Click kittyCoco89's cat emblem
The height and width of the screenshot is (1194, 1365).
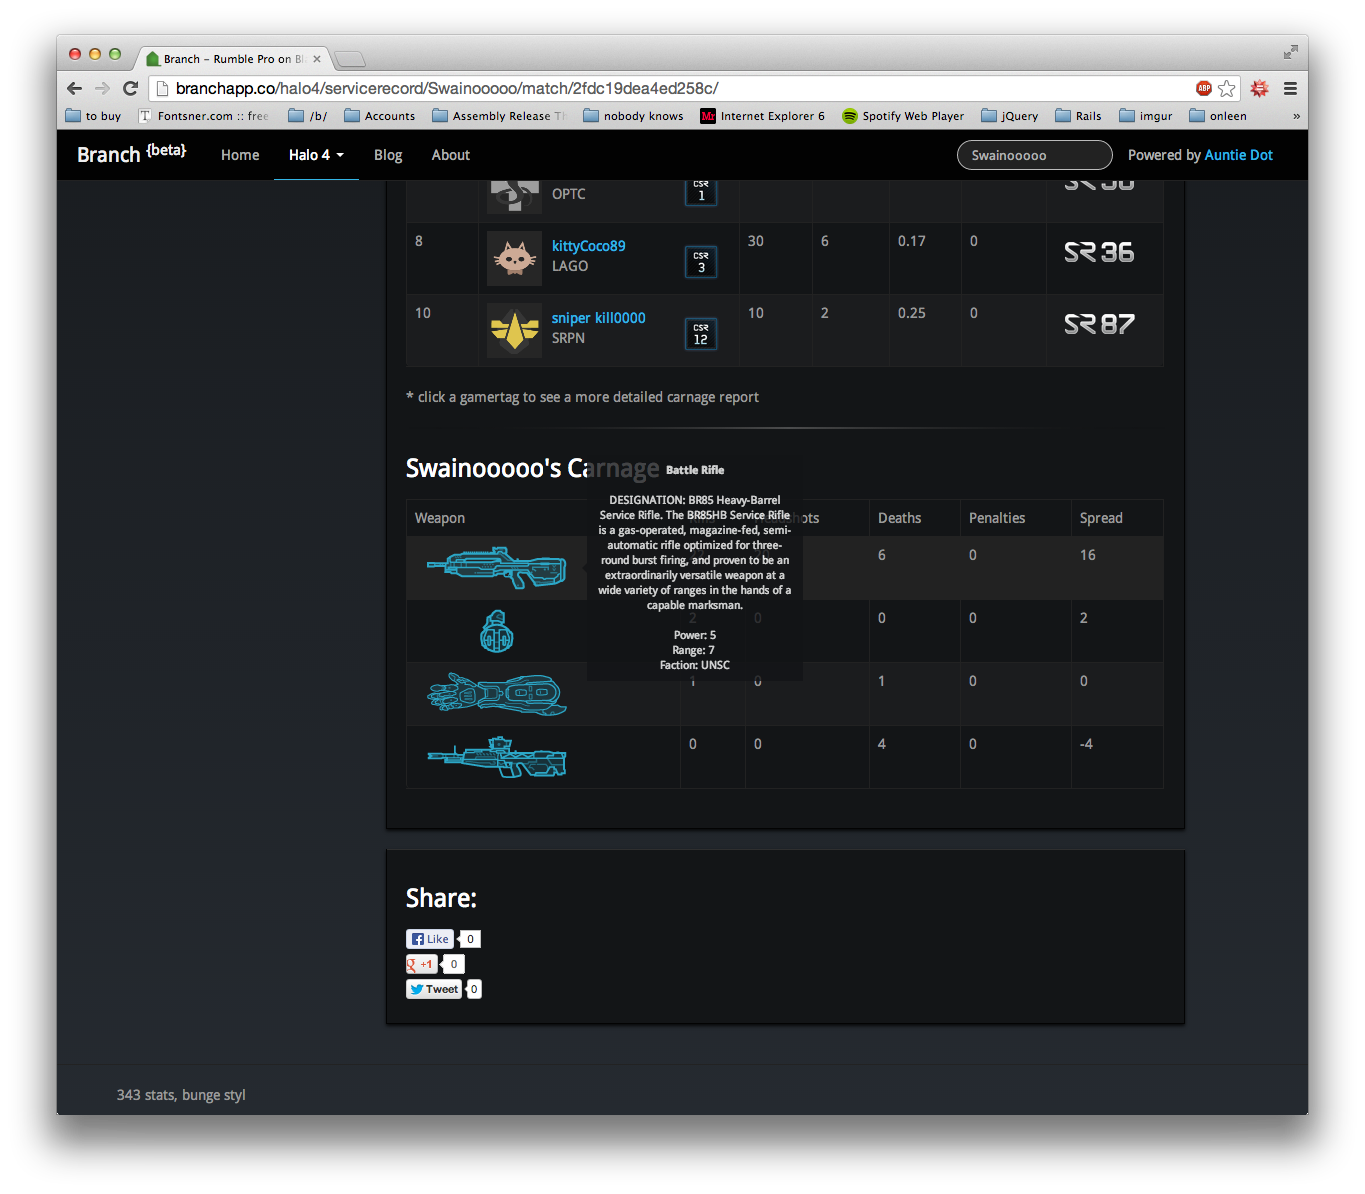[514, 258]
